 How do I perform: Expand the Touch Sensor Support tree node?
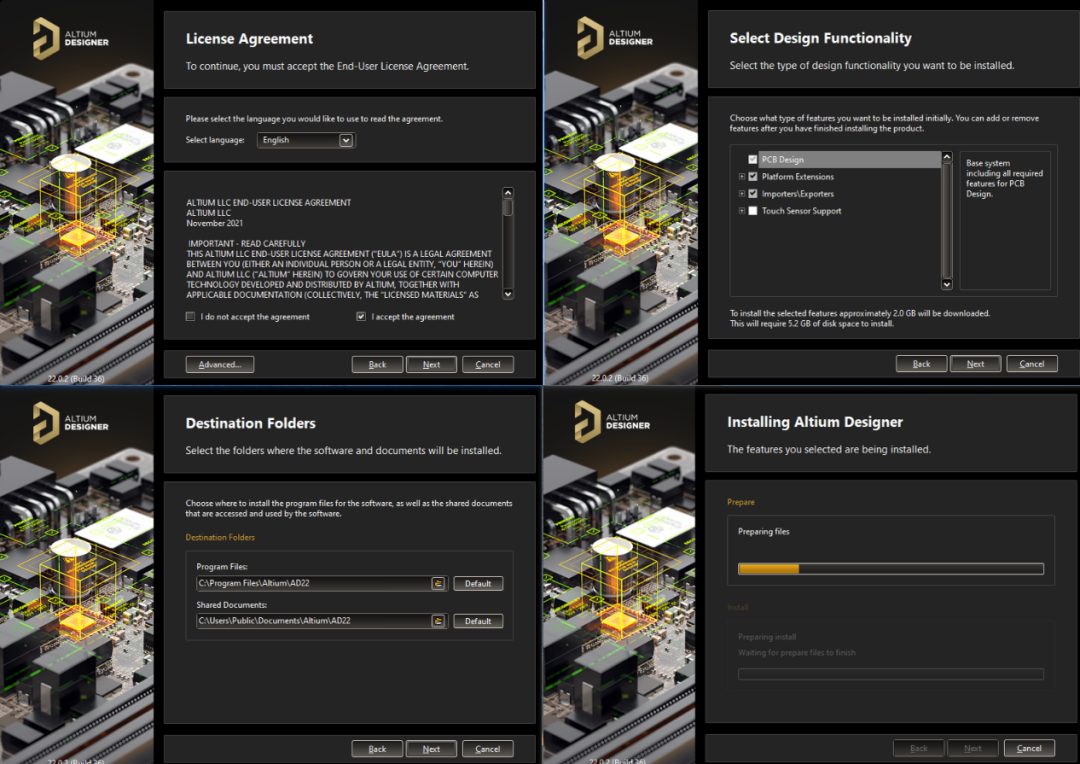(x=742, y=211)
